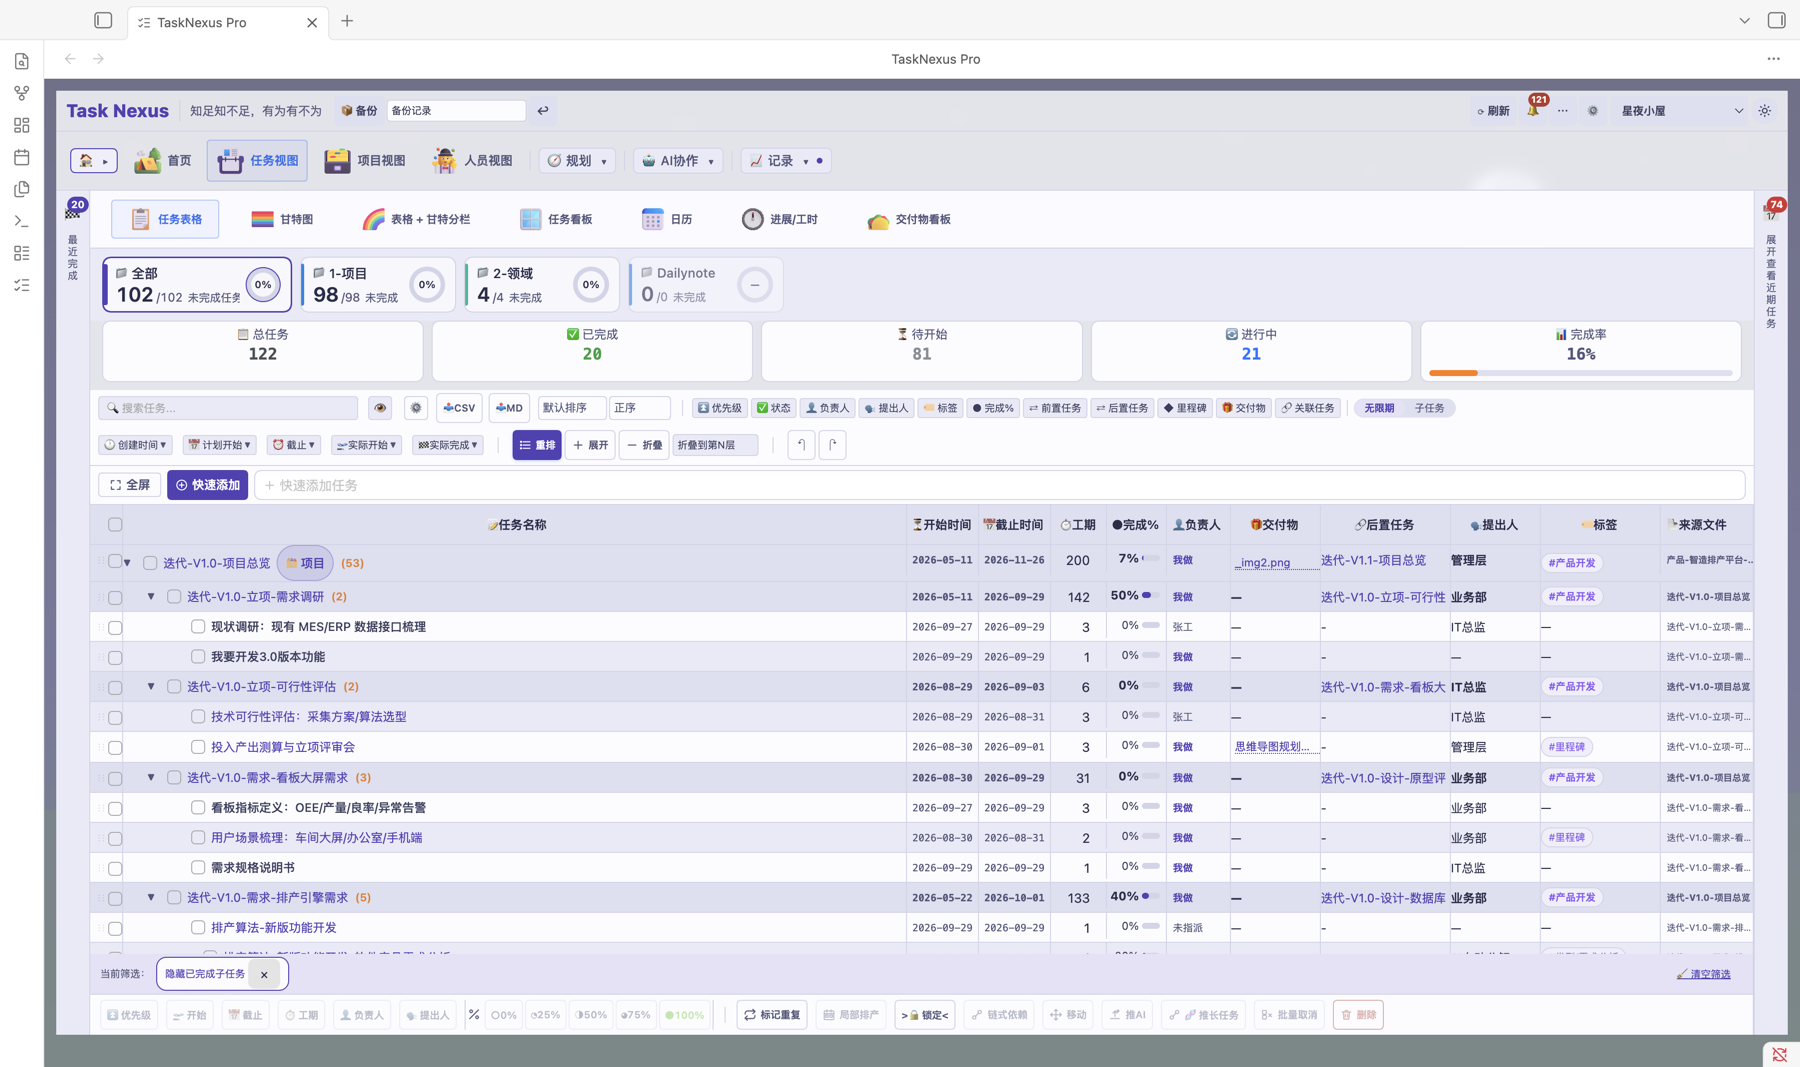Click the progress bar for 迭代-V1.0-立项-需求调研

[1152, 596]
